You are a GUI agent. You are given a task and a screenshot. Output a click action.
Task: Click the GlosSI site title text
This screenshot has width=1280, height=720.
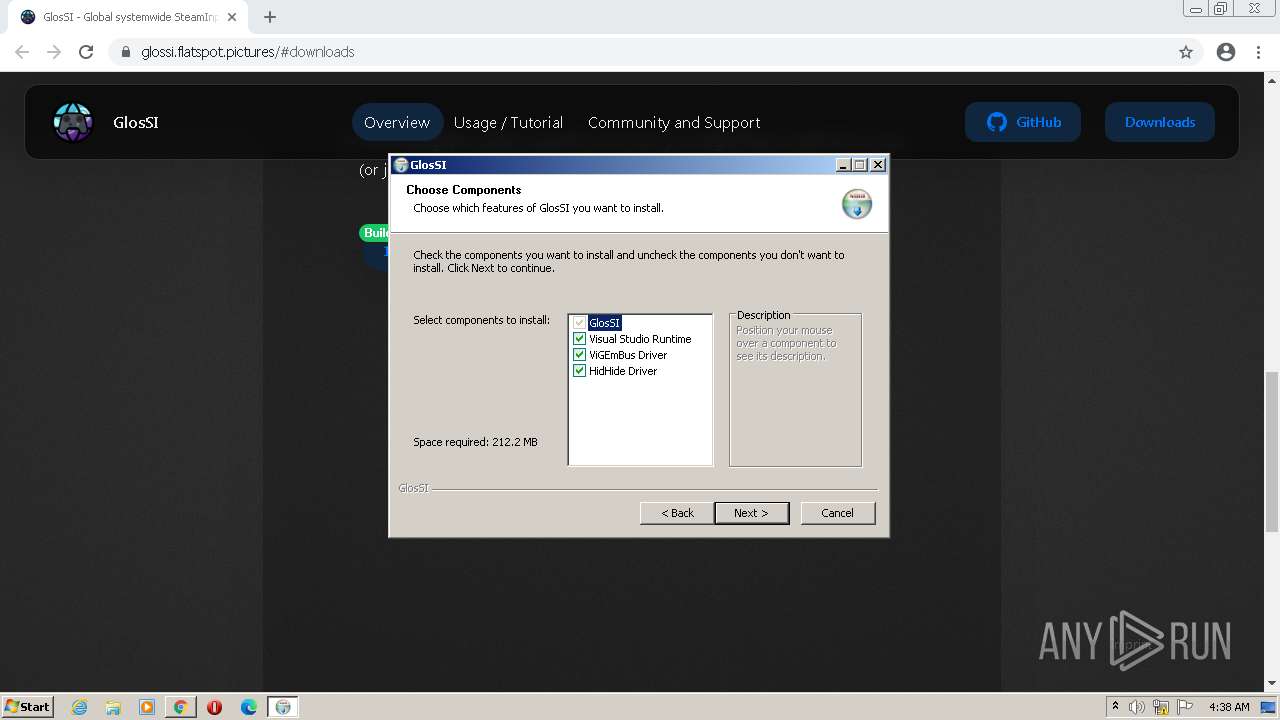(x=136, y=122)
